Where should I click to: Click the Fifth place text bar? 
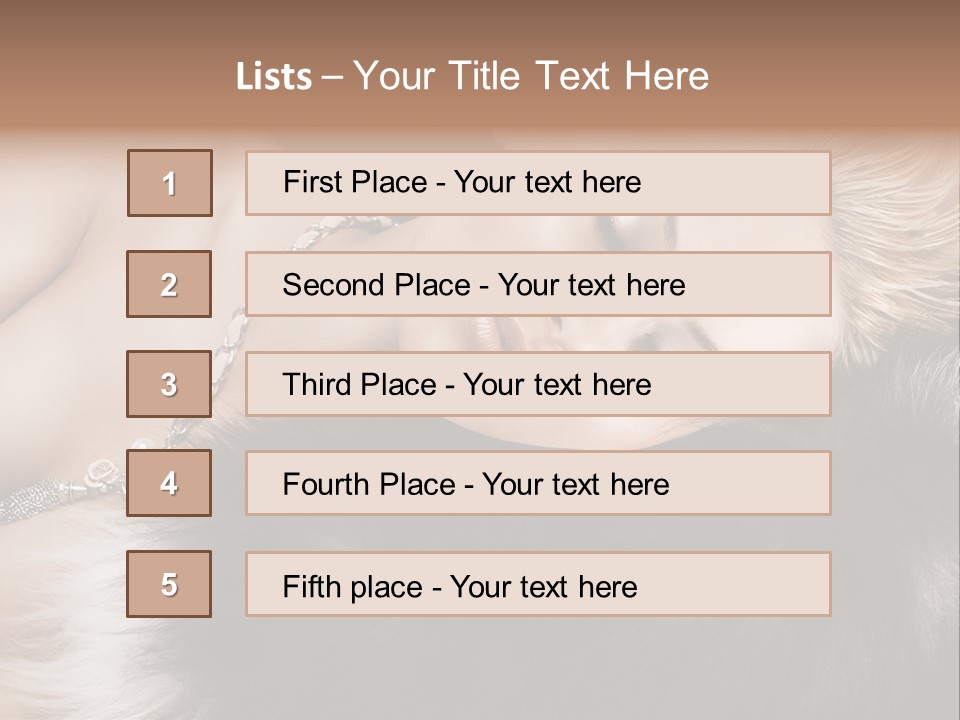click(x=538, y=585)
